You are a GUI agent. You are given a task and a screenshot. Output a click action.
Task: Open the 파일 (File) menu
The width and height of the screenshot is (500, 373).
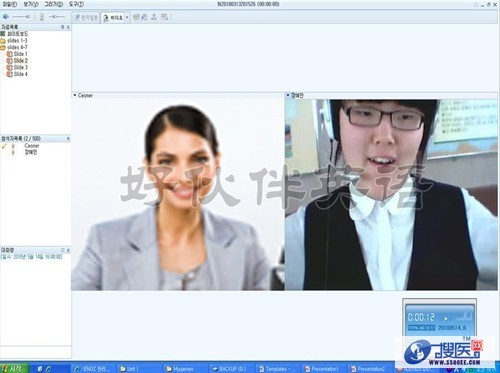tap(9, 4)
